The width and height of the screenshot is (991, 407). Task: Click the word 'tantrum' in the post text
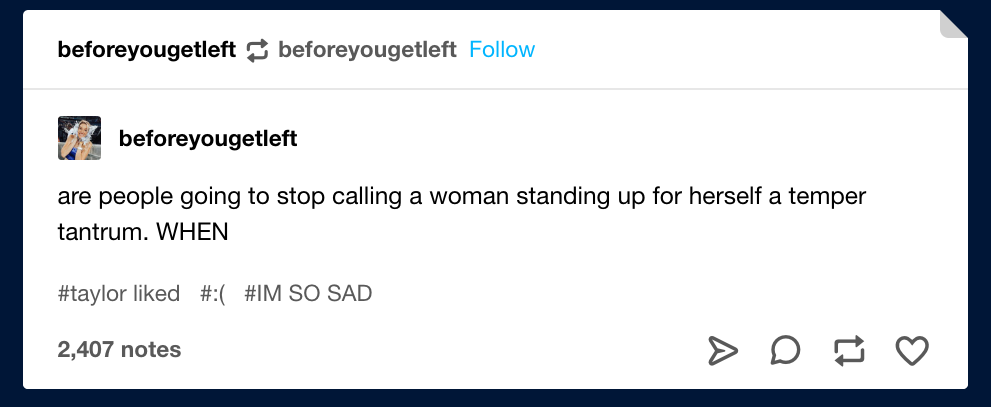99,232
